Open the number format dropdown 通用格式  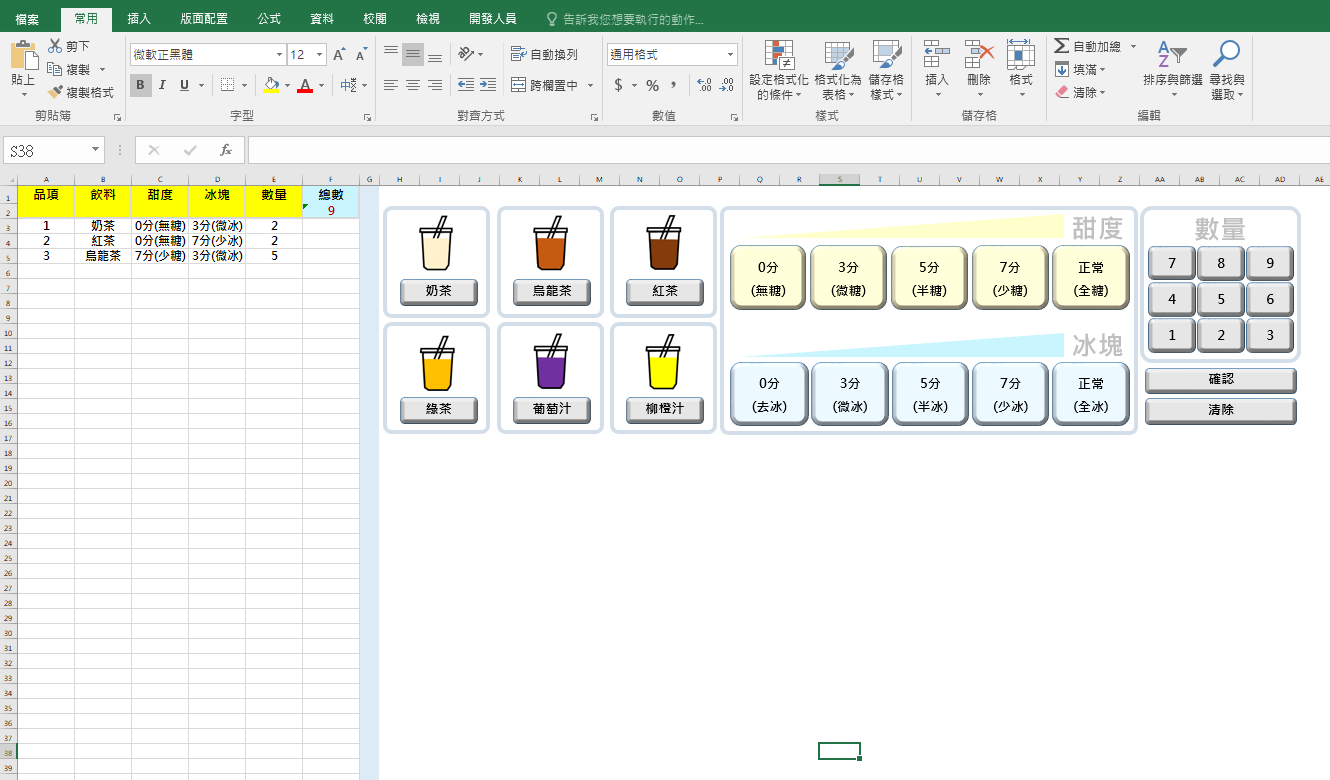click(x=731, y=54)
